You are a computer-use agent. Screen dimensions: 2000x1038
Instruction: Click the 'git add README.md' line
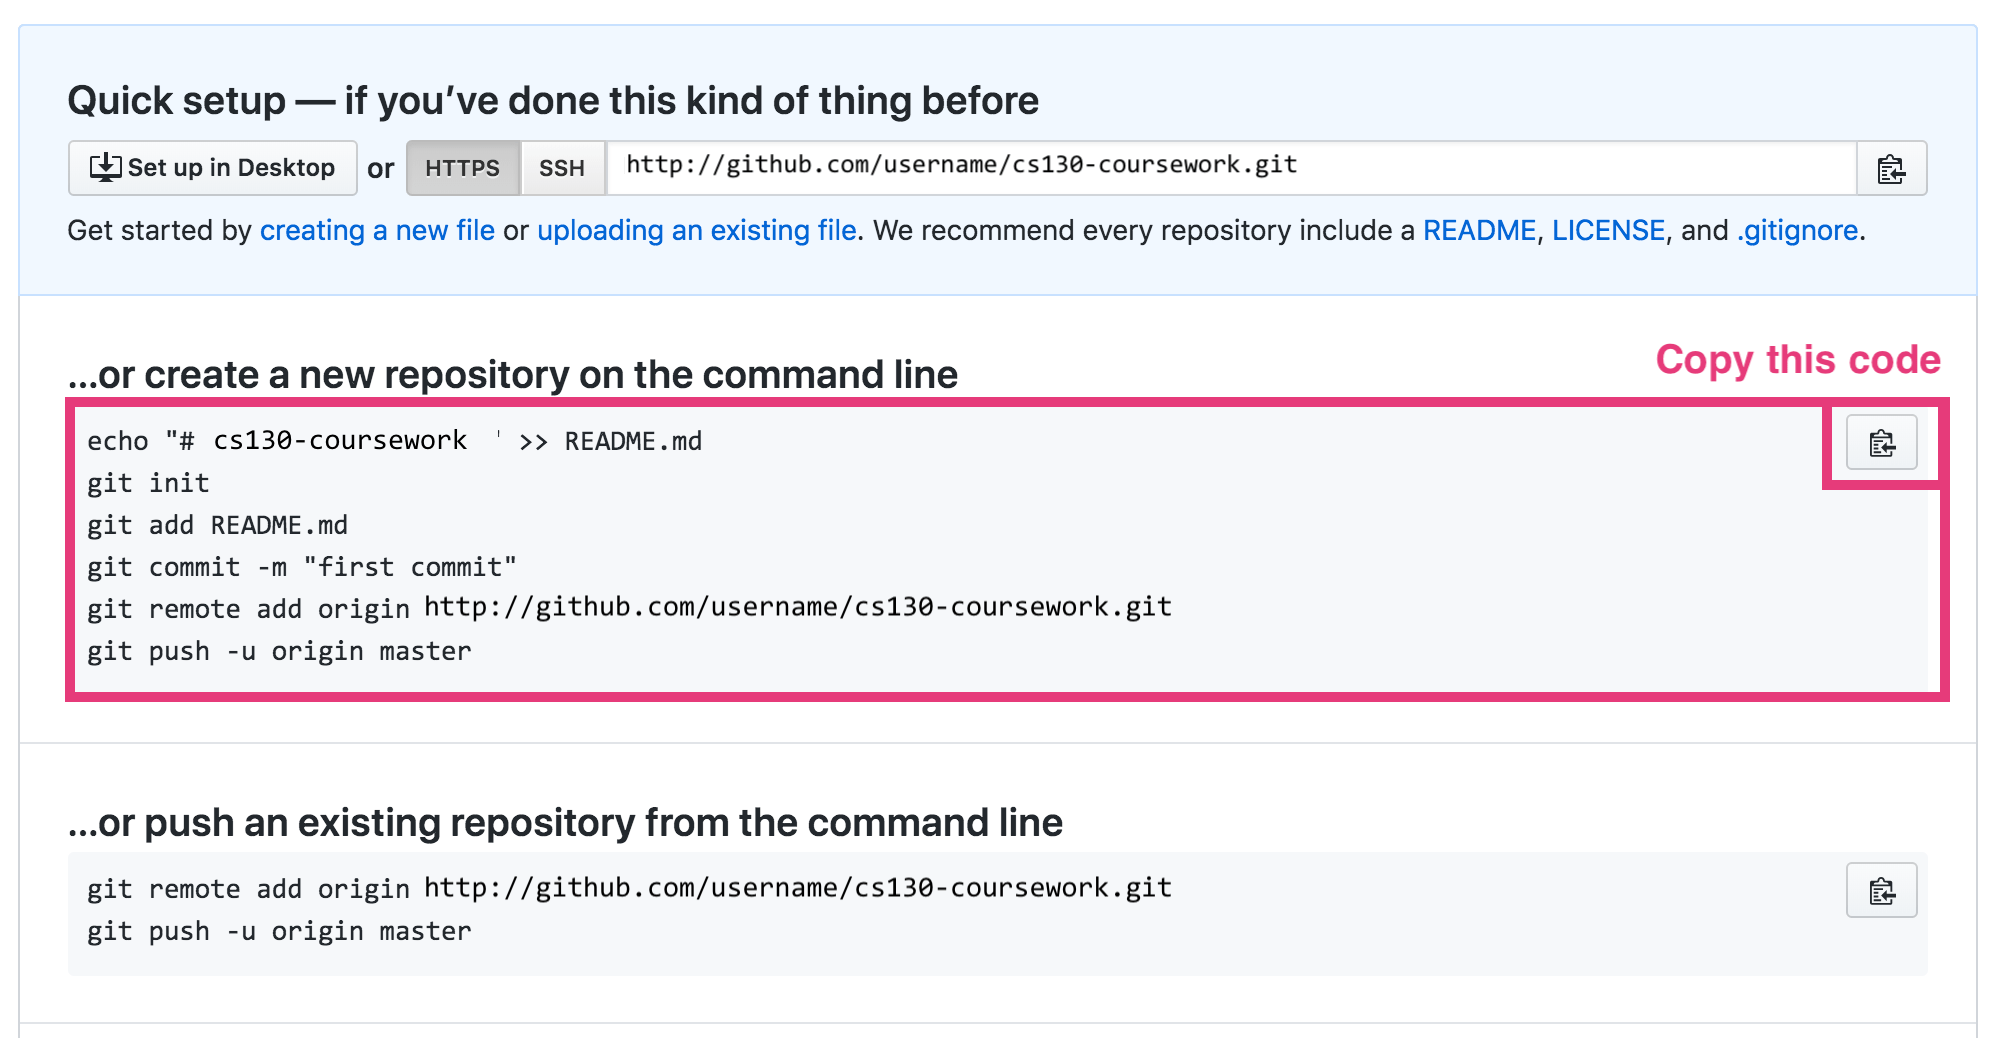point(217,525)
